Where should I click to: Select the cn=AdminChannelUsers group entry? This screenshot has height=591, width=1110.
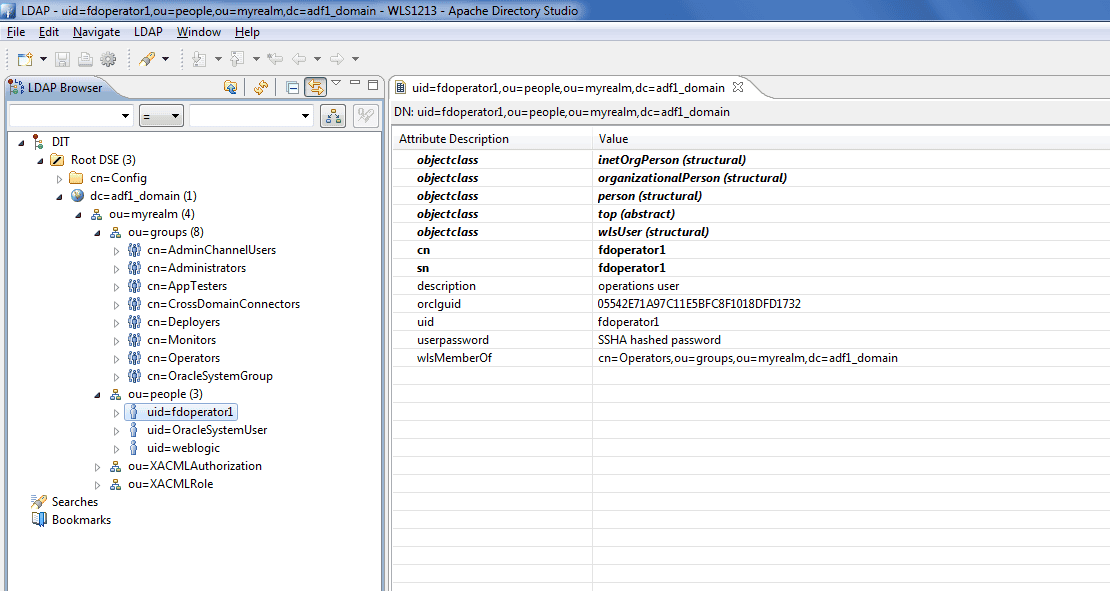point(211,250)
